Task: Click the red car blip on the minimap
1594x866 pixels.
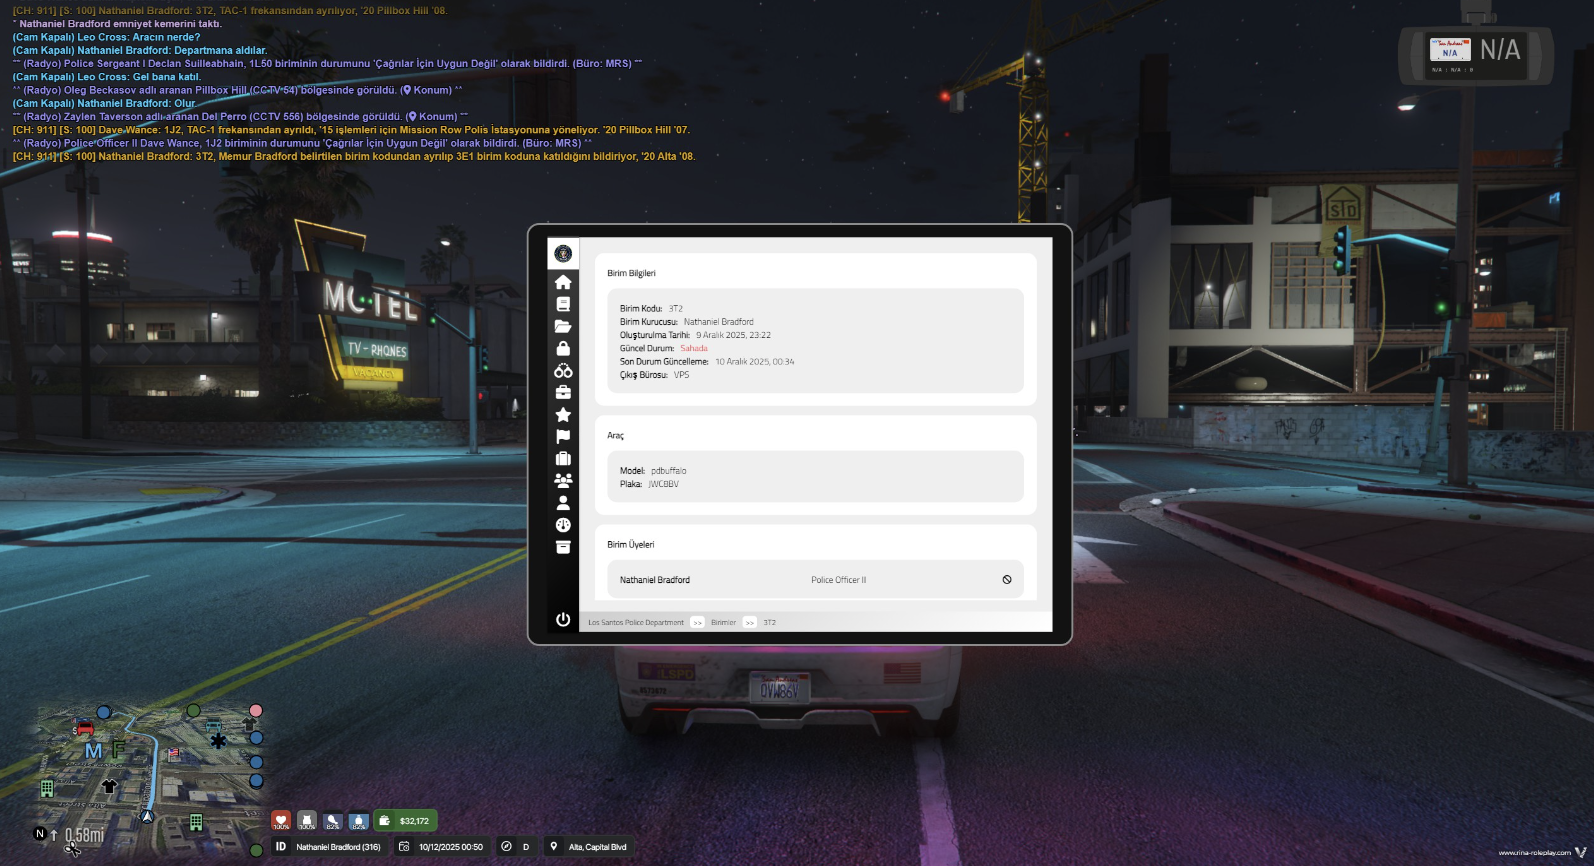Action: coord(85,727)
